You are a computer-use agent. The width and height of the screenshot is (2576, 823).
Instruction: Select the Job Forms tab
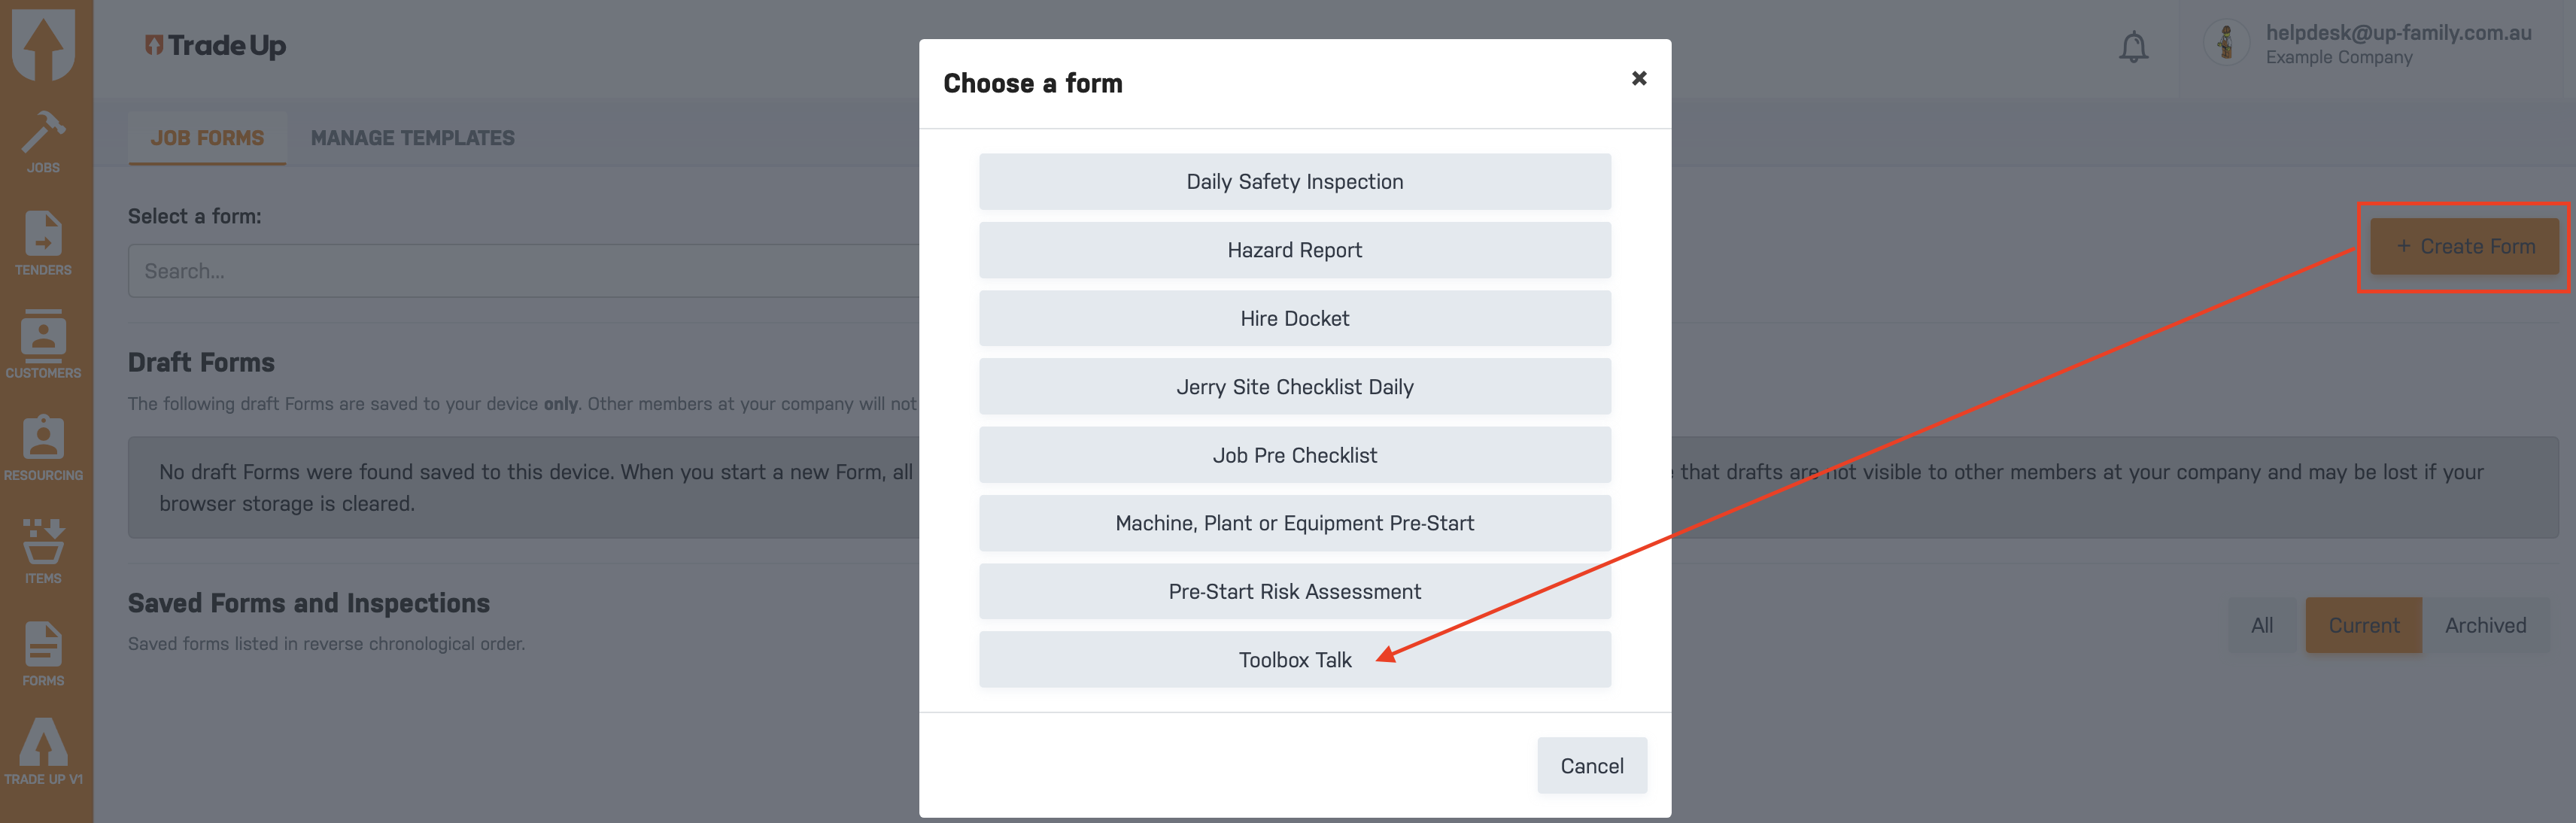[207, 138]
